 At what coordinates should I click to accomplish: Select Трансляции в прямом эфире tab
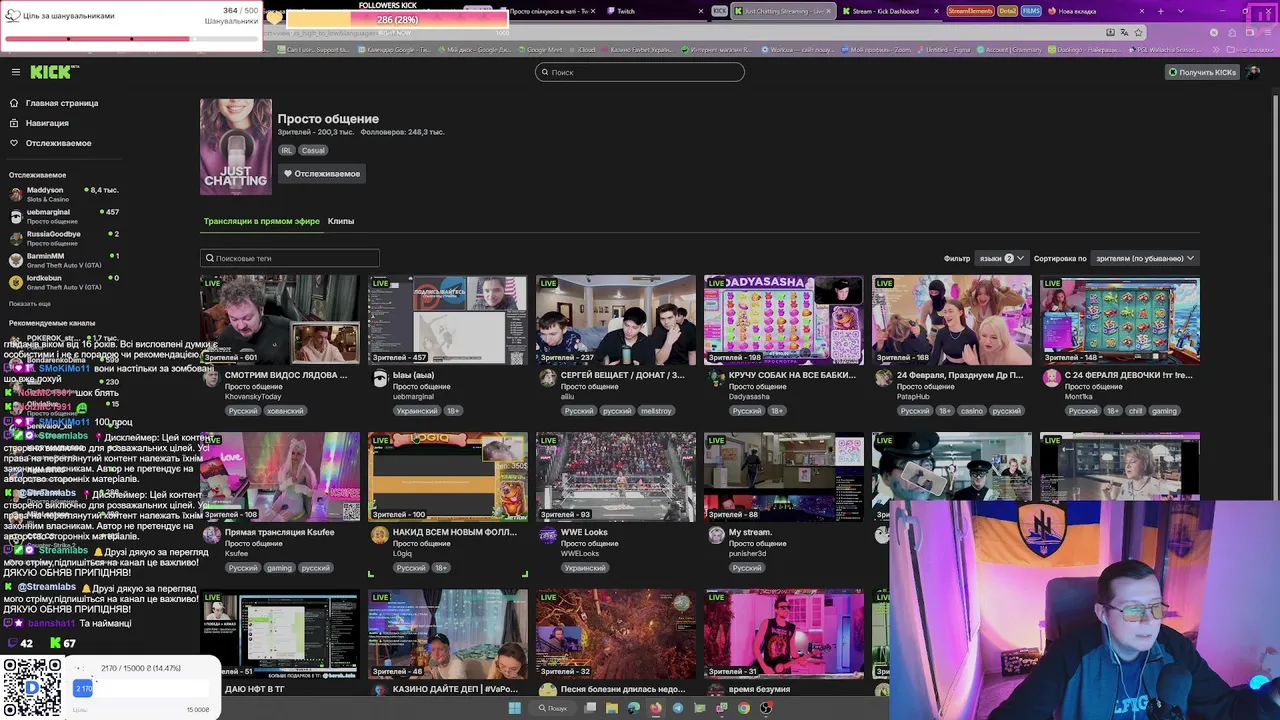(262, 221)
